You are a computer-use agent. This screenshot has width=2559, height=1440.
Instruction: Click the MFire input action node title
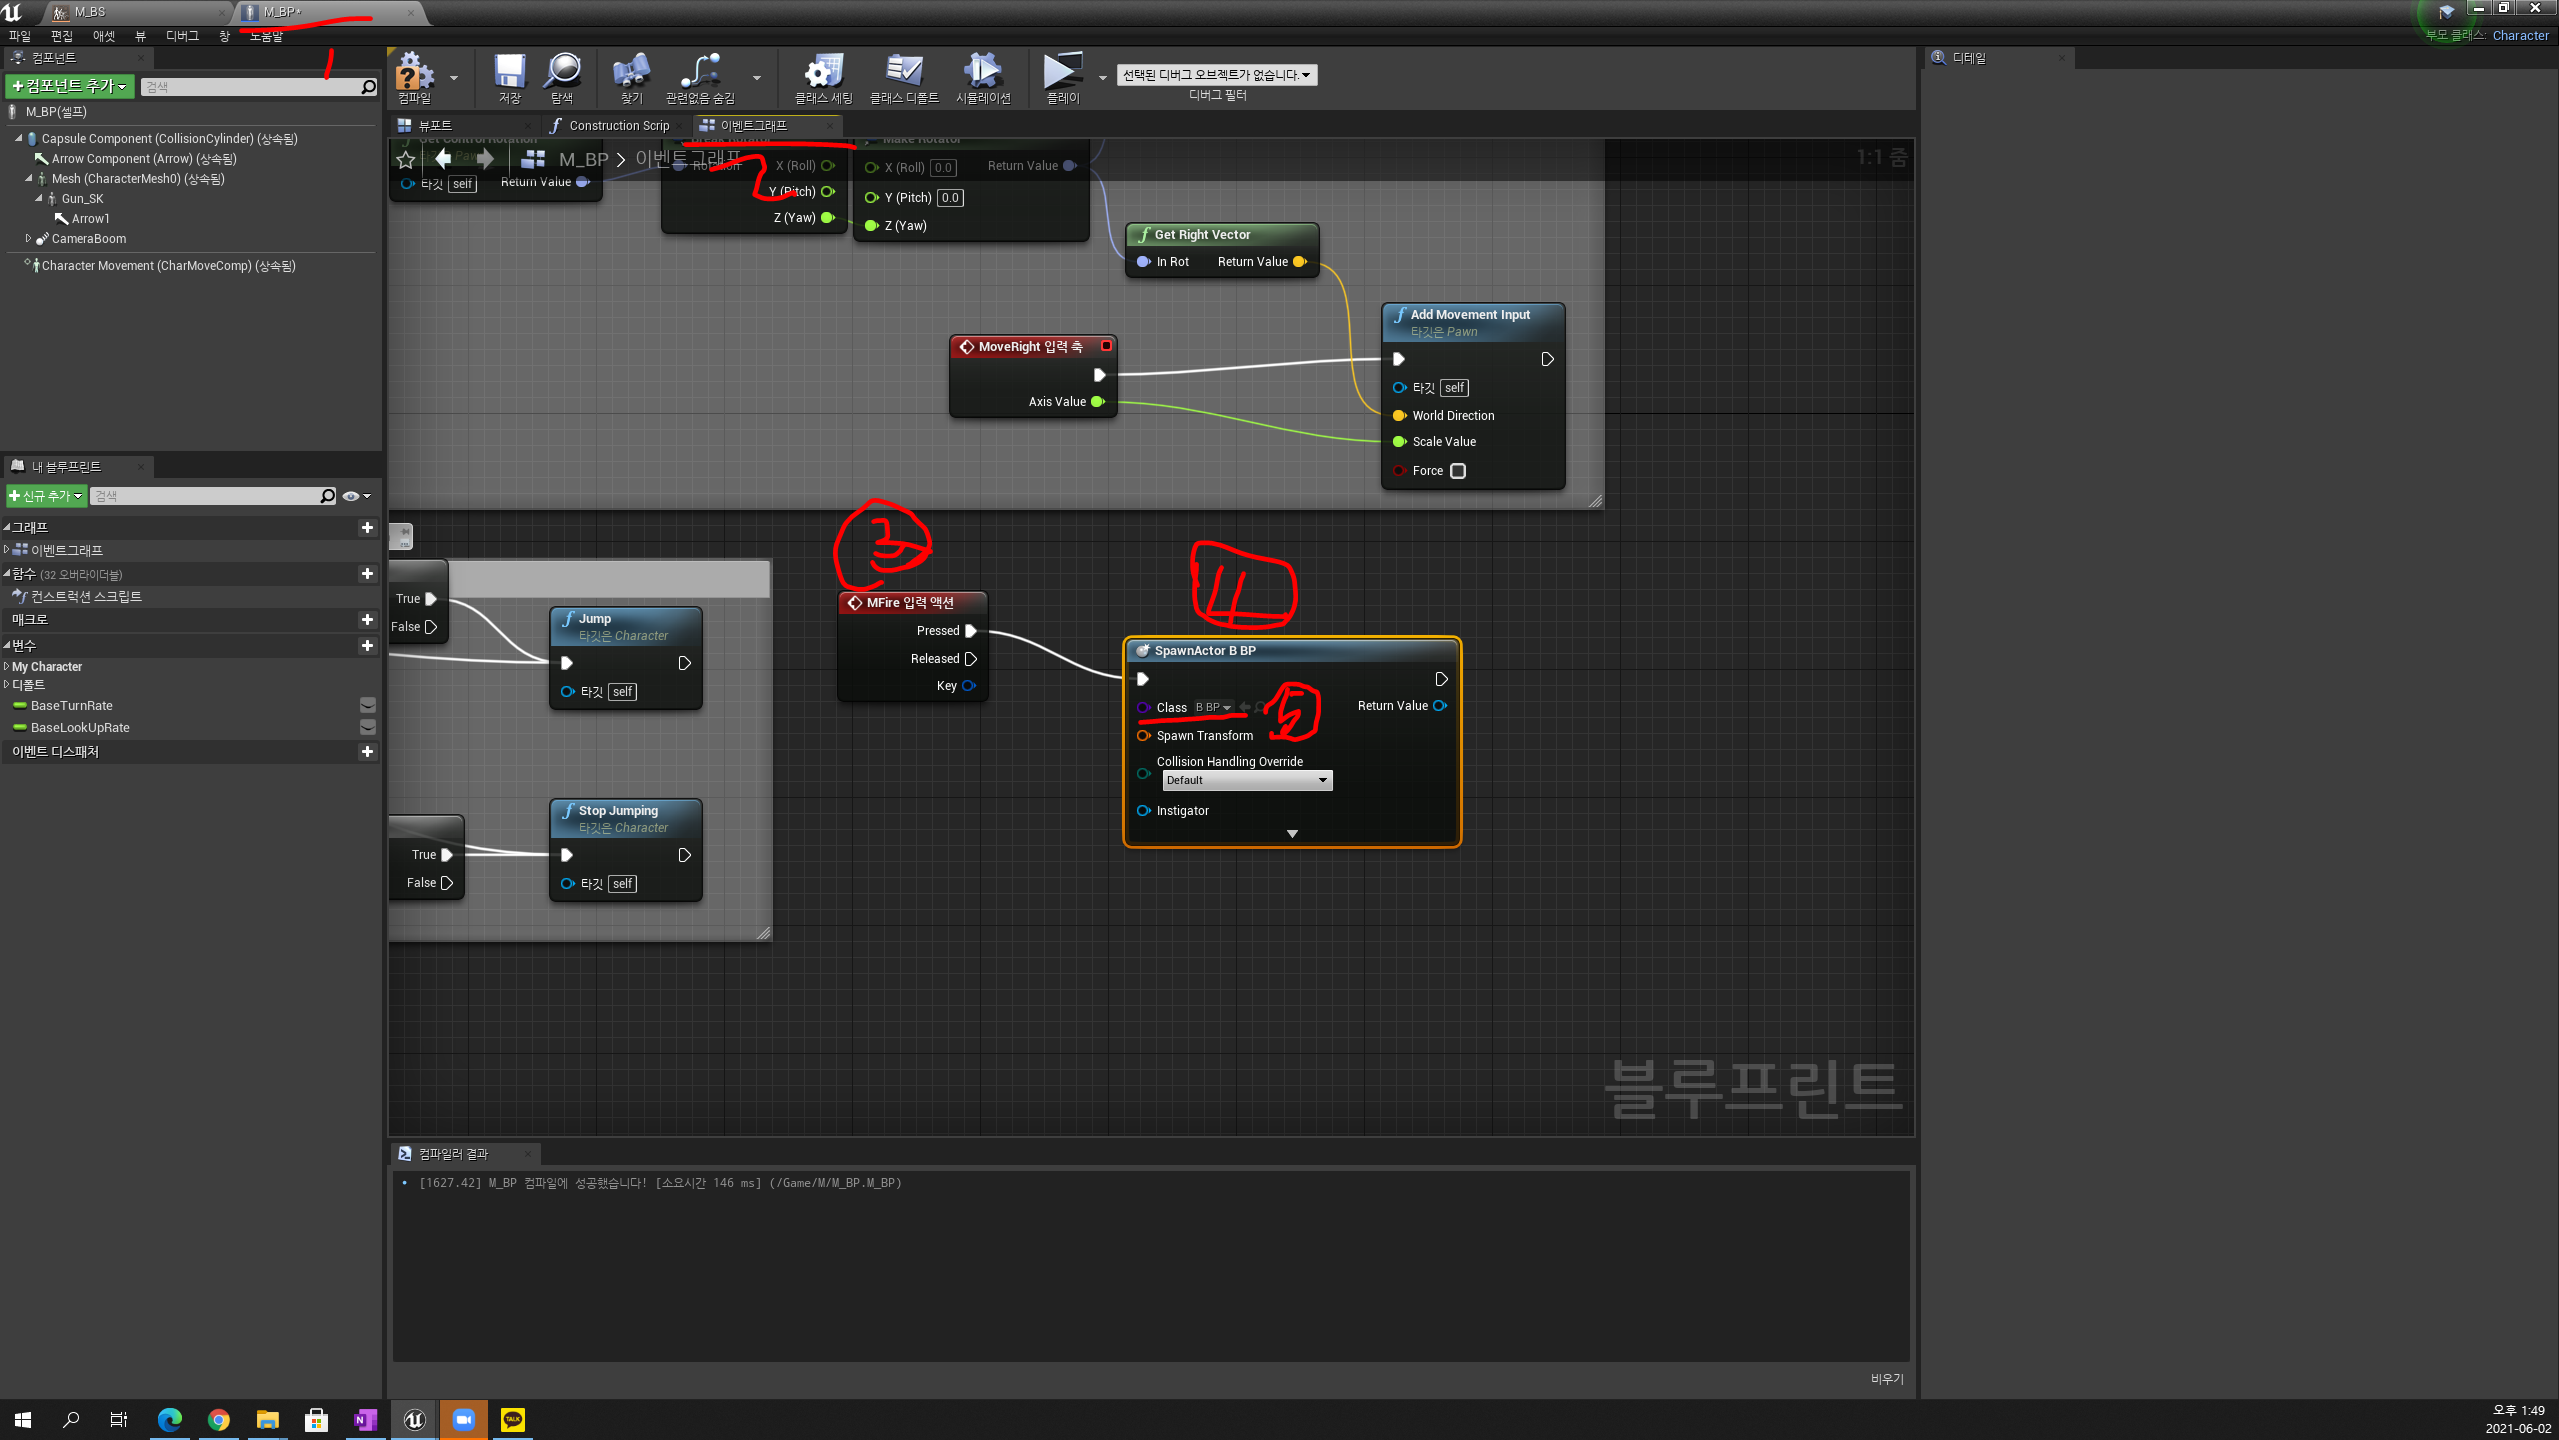click(910, 602)
